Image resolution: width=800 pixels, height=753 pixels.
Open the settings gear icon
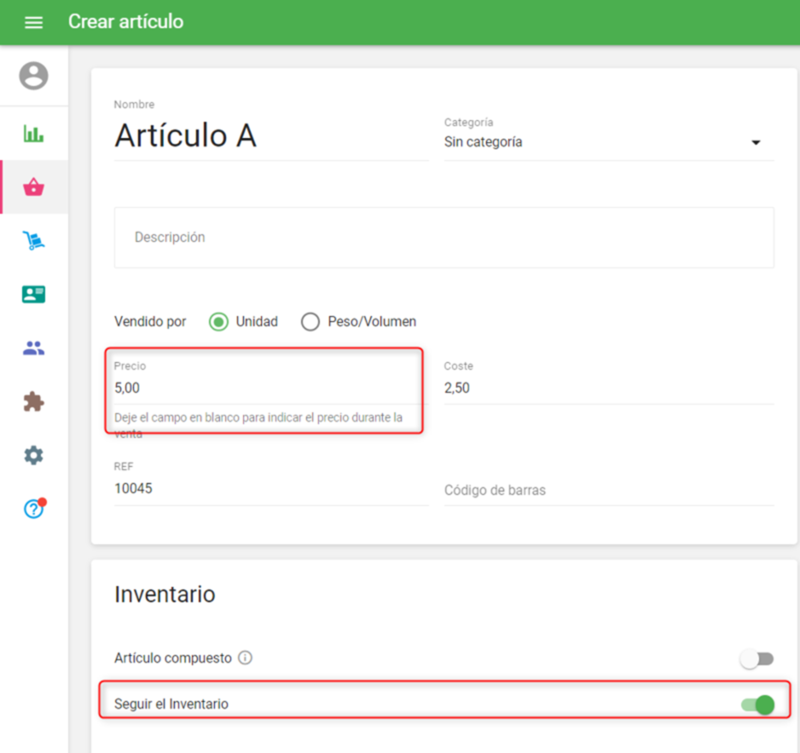click(x=33, y=456)
